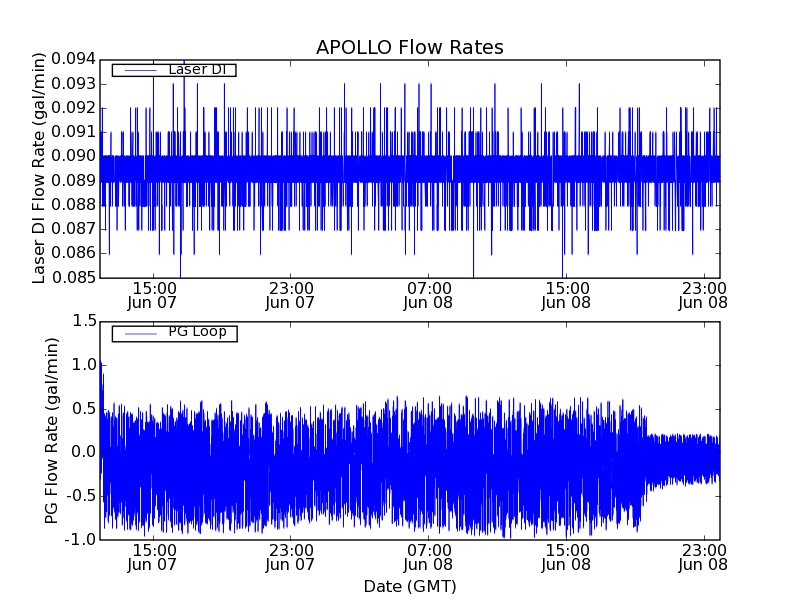Click bottom plot's 15:00 Jun 08 tick label

tap(566, 557)
